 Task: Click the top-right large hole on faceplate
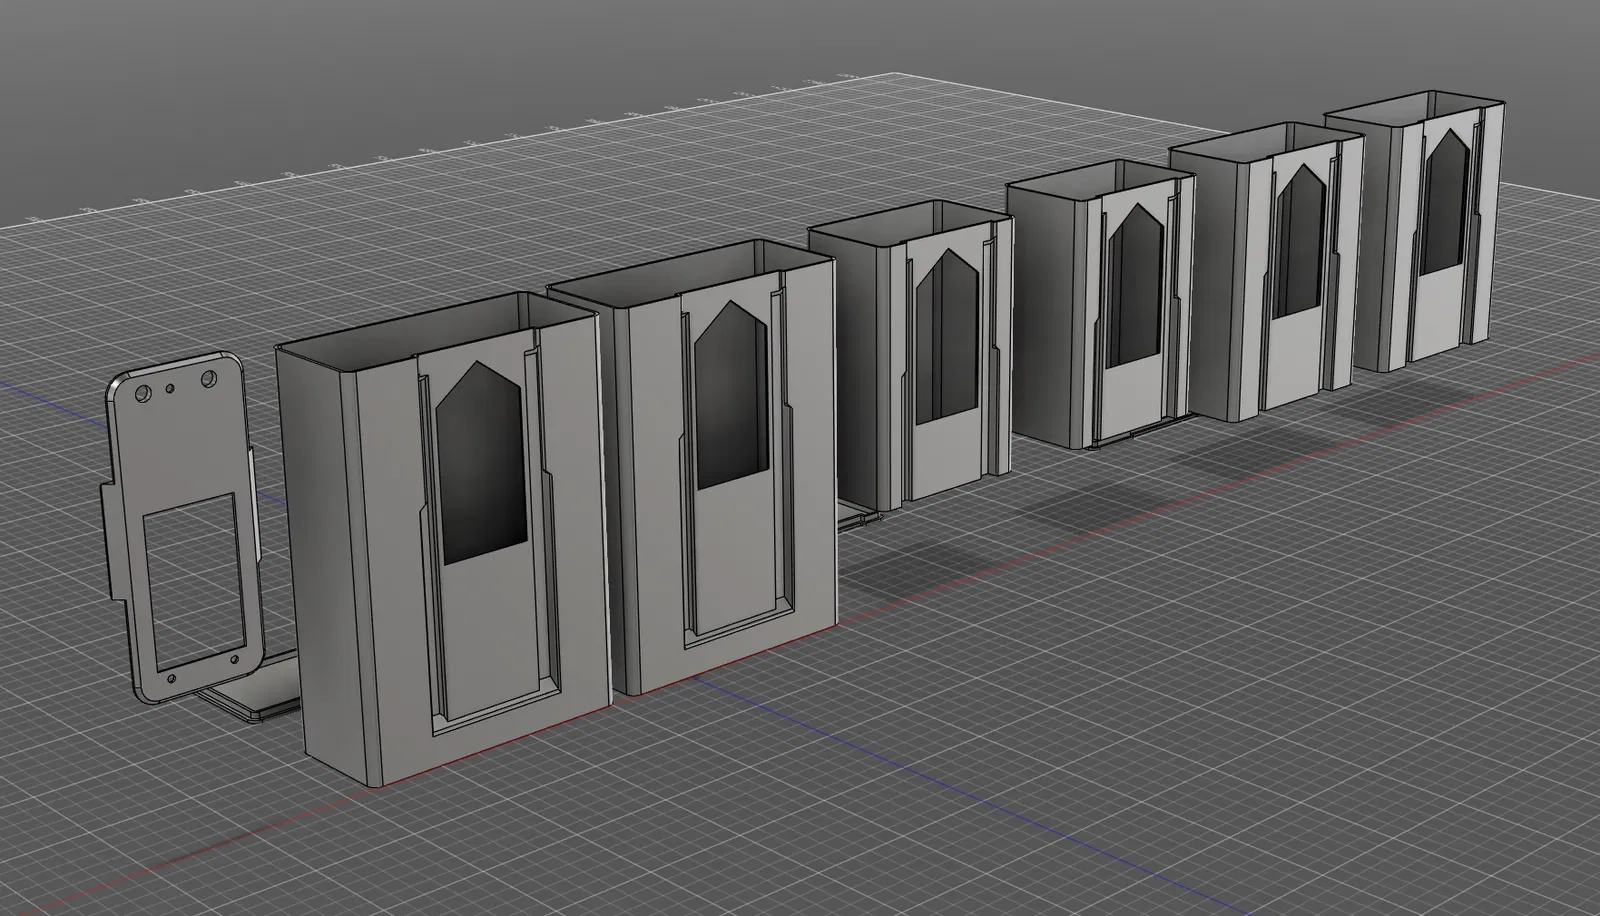[x=211, y=379]
